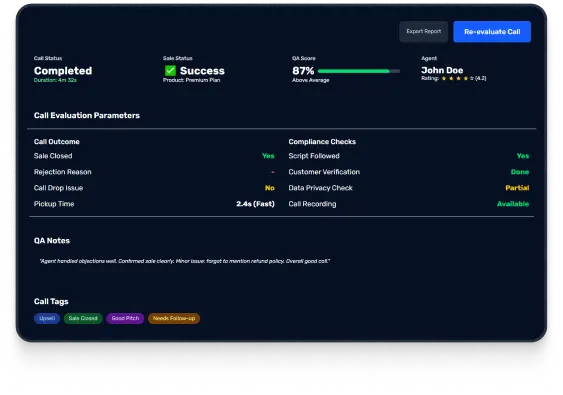563x395 pixels.
Task: Click the 'Customer Verification' row label
Action: click(324, 172)
